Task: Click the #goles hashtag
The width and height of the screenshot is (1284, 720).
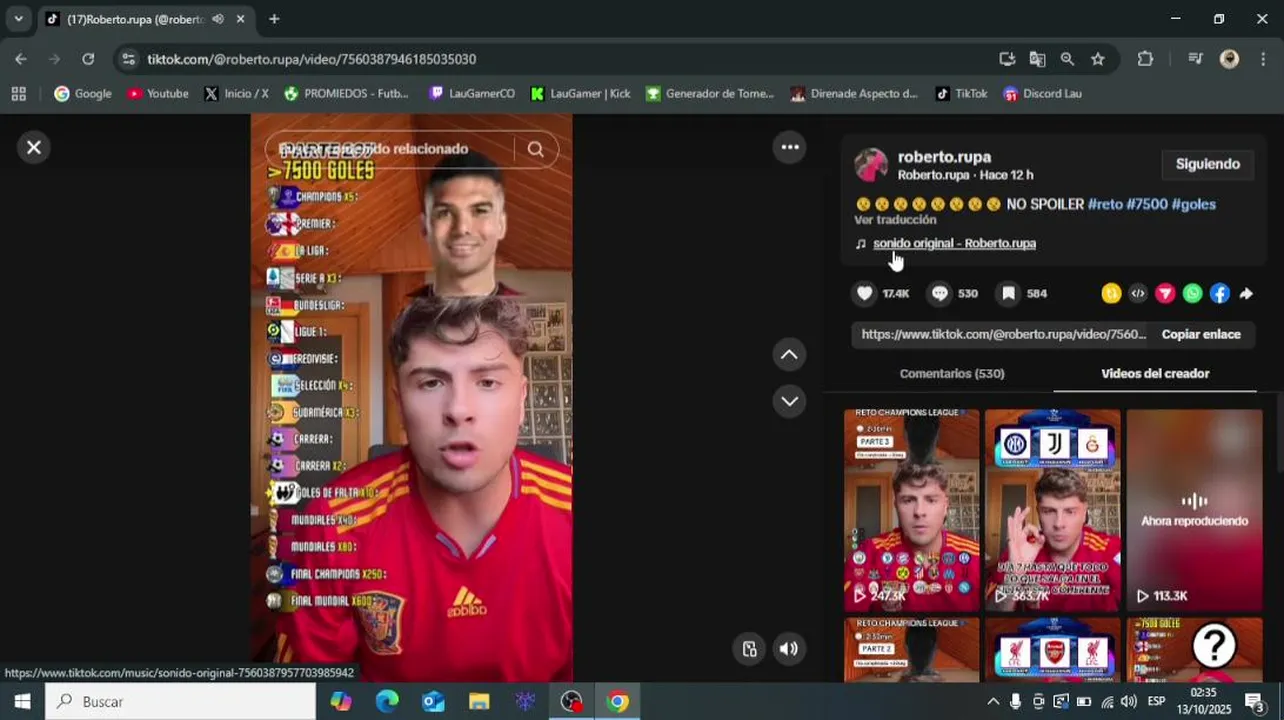Action: tap(1193, 204)
